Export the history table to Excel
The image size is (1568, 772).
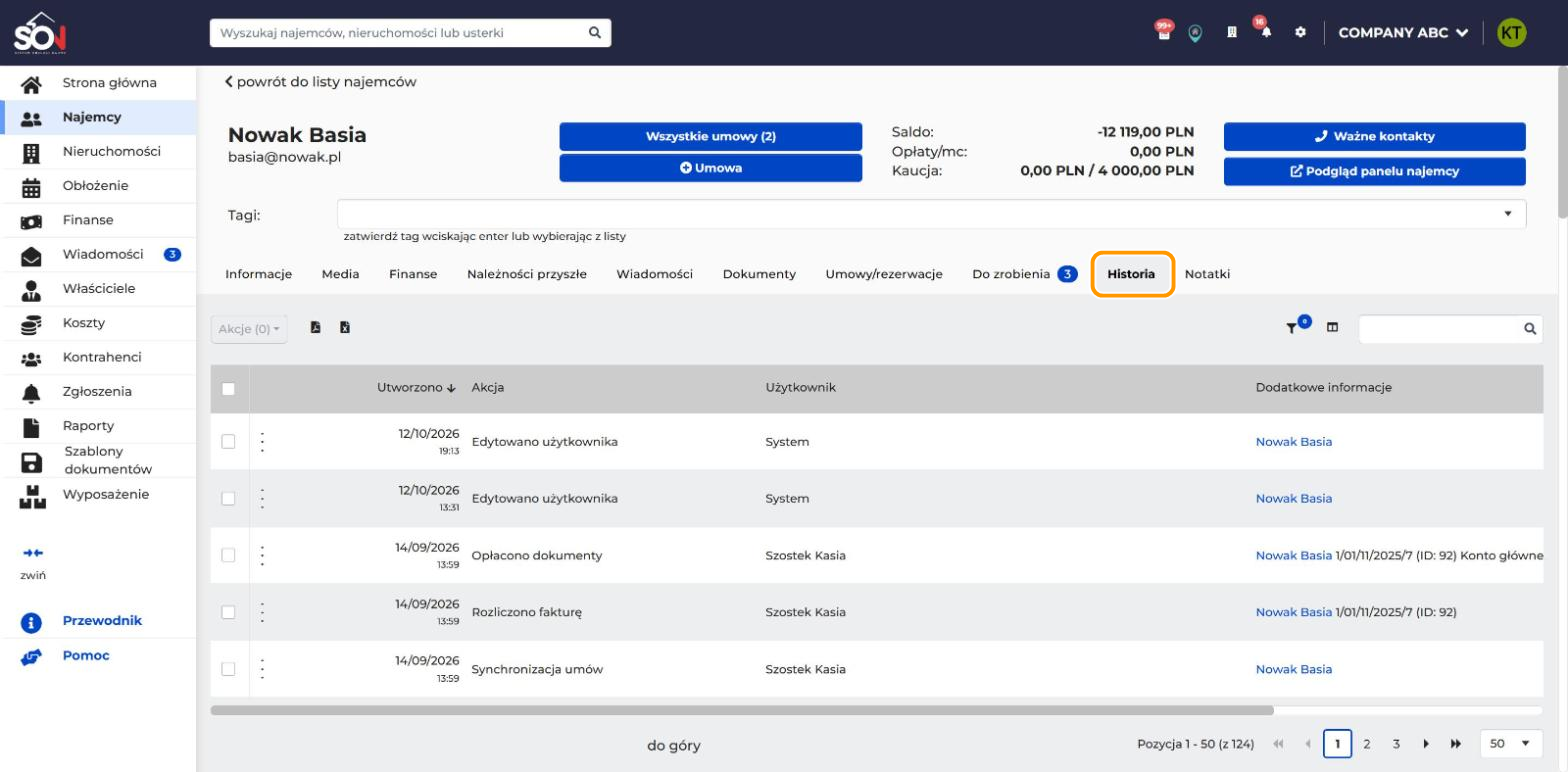tap(345, 327)
